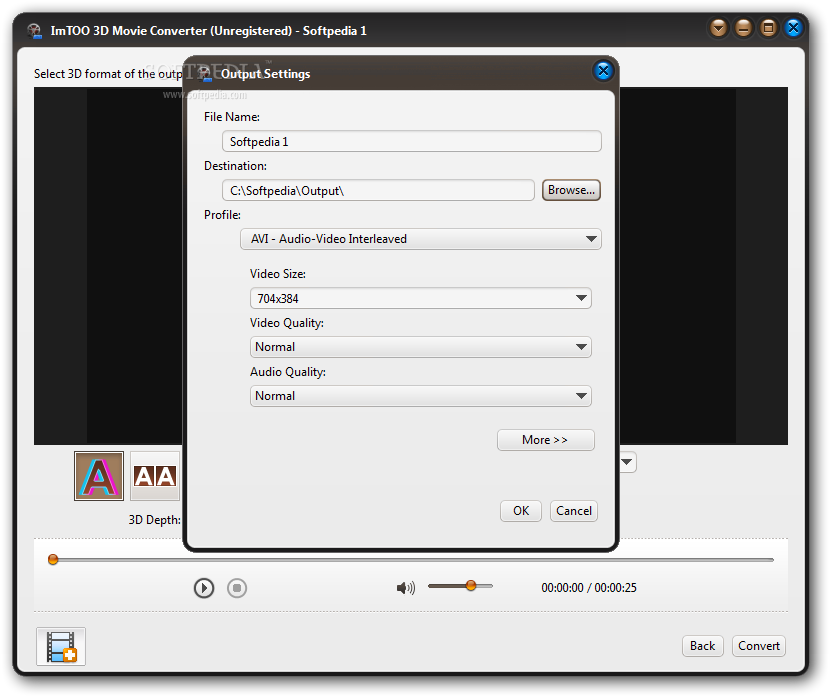This screenshot has height=697, width=830.
Task: Click the Convert button
Action: click(x=759, y=646)
